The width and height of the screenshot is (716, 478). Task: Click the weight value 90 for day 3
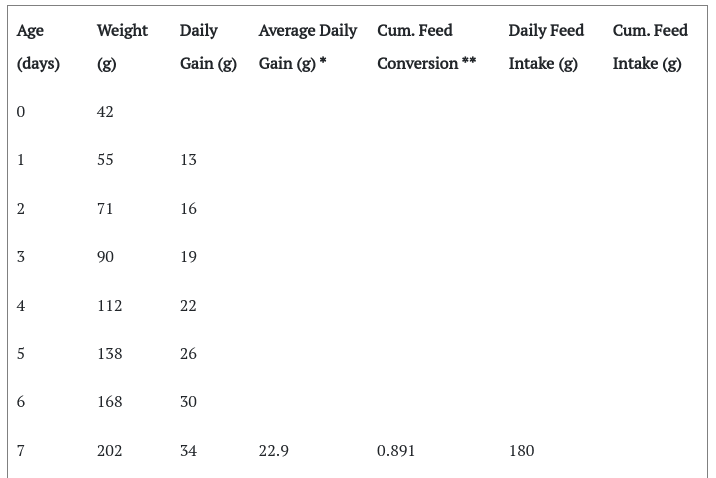[x=105, y=257]
